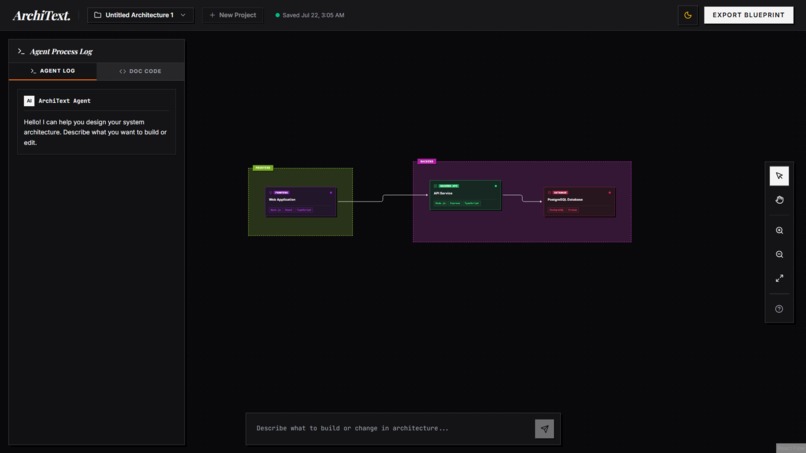Zoom in on the canvas
The width and height of the screenshot is (806, 453).
point(779,230)
